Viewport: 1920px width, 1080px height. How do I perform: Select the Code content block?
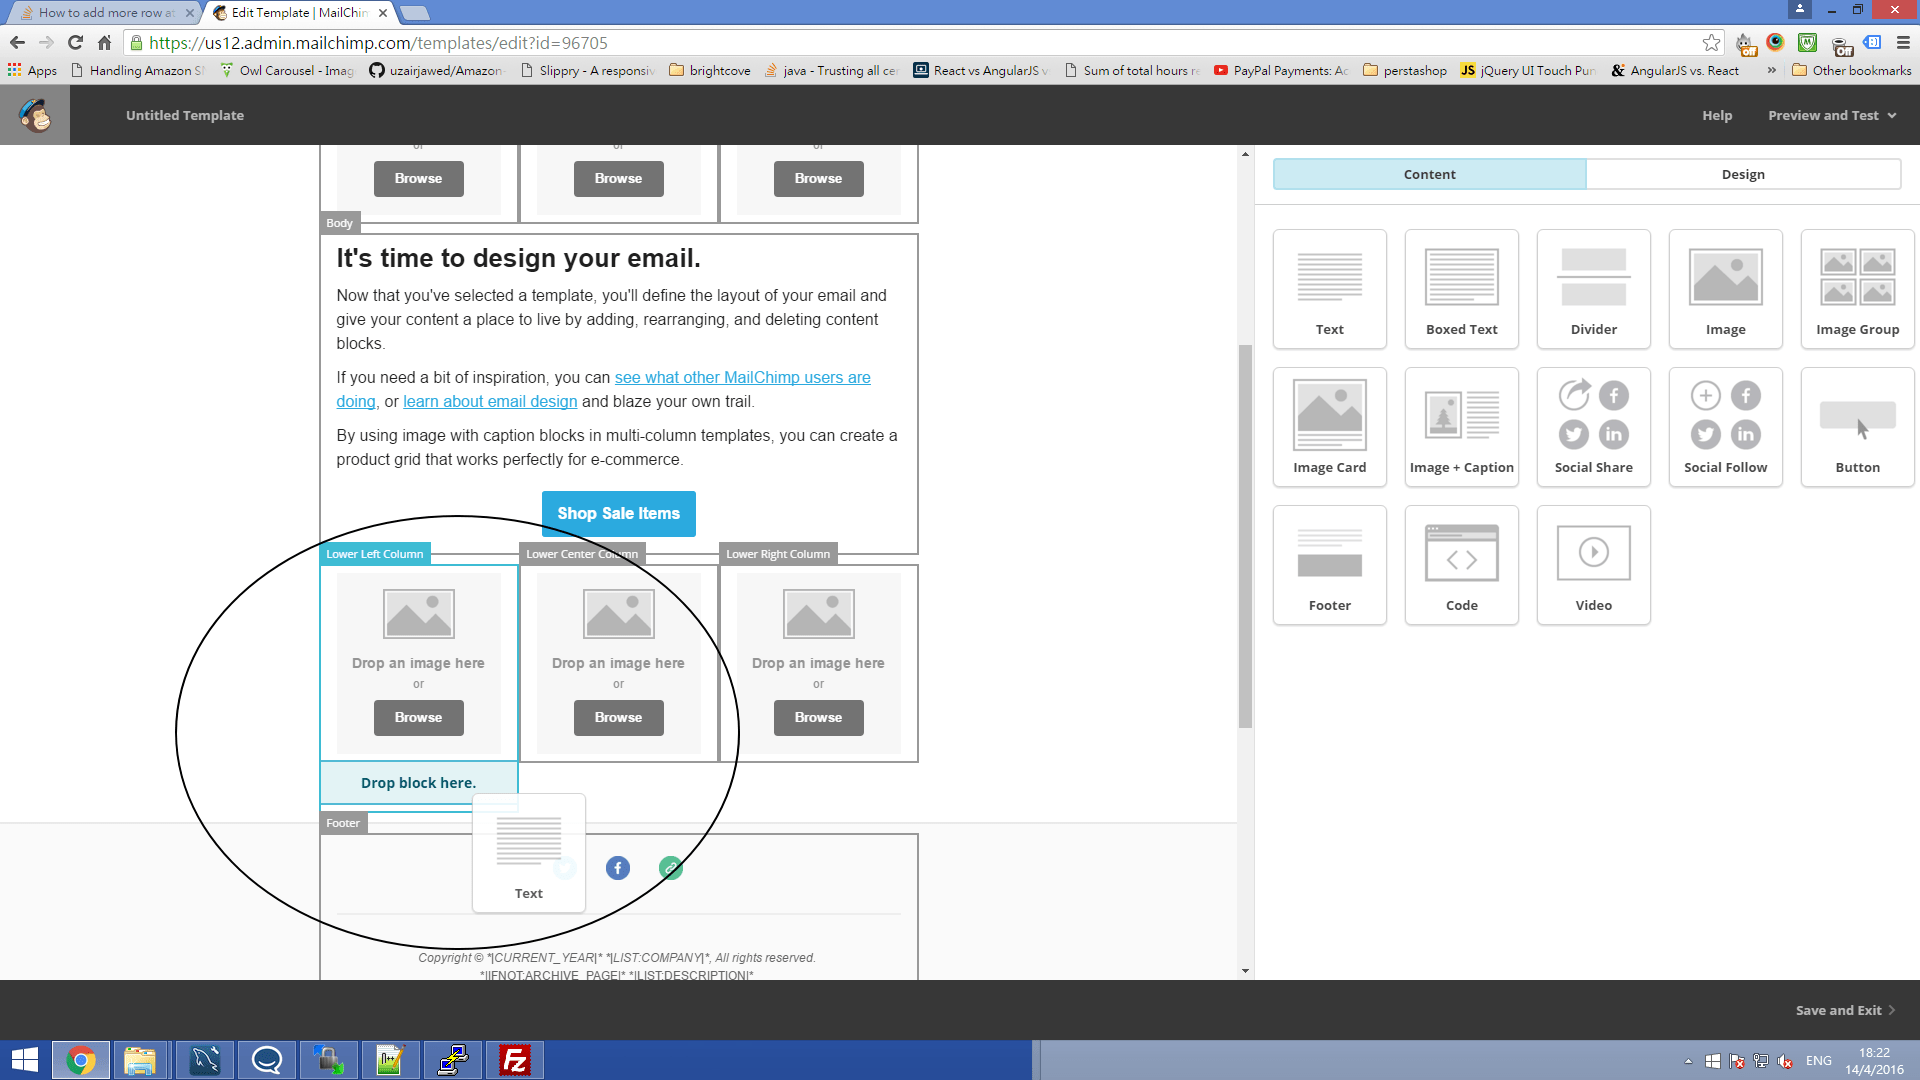pos(1461,565)
